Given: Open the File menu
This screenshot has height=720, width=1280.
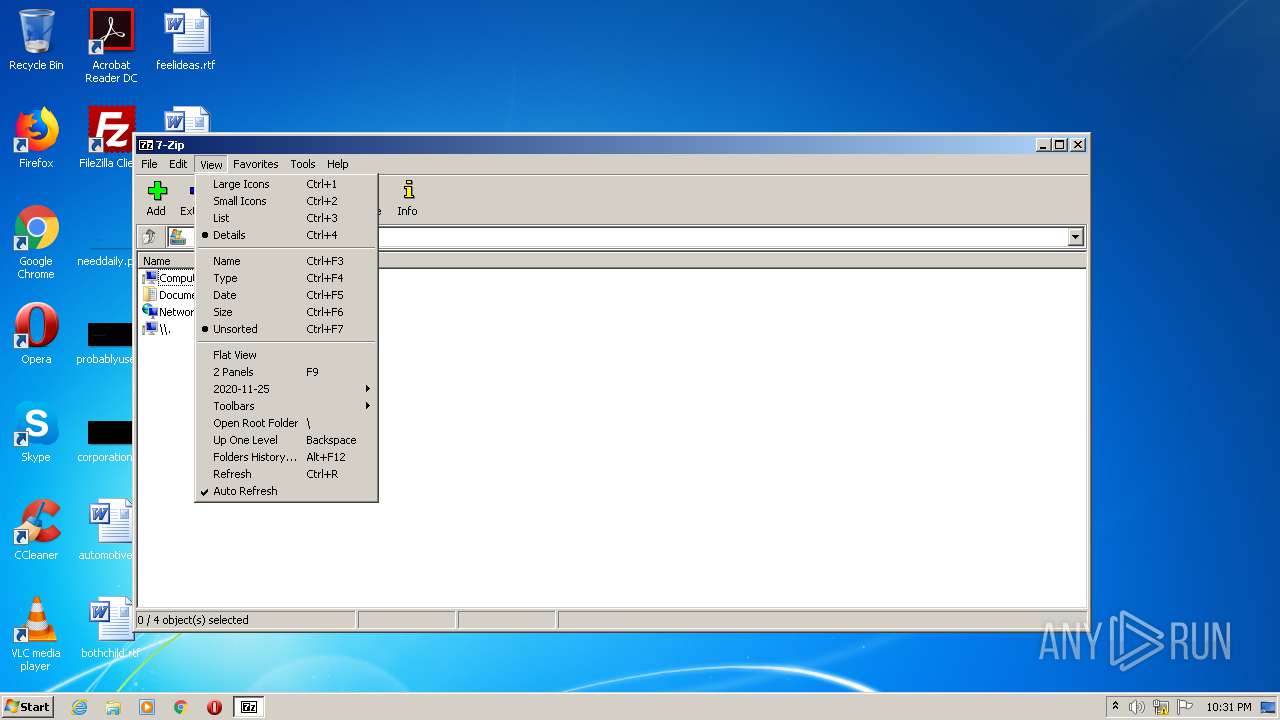Looking at the screenshot, I should 149,164.
